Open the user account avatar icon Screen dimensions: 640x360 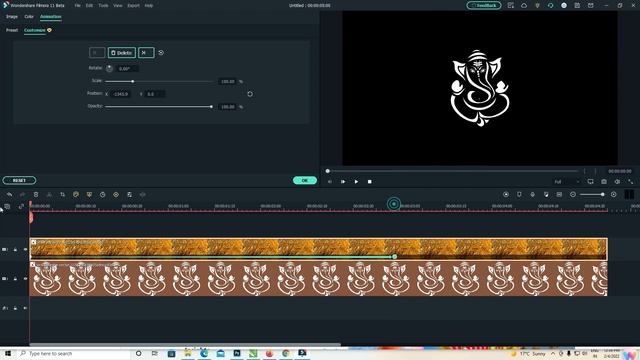pyautogui.click(x=564, y=6)
